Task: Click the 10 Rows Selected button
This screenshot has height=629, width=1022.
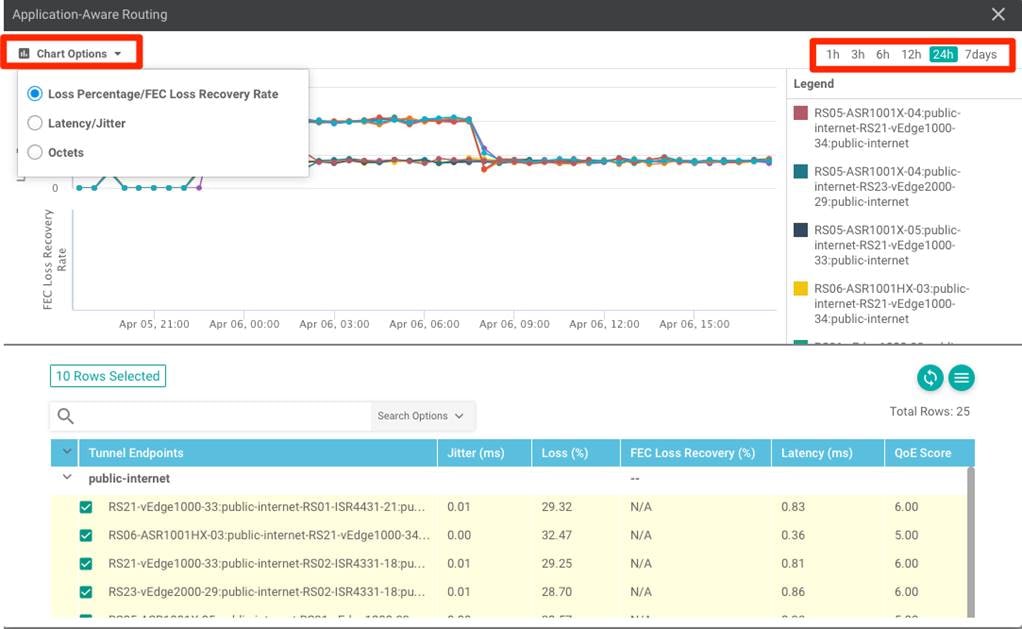Action: (x=108, y=376)
